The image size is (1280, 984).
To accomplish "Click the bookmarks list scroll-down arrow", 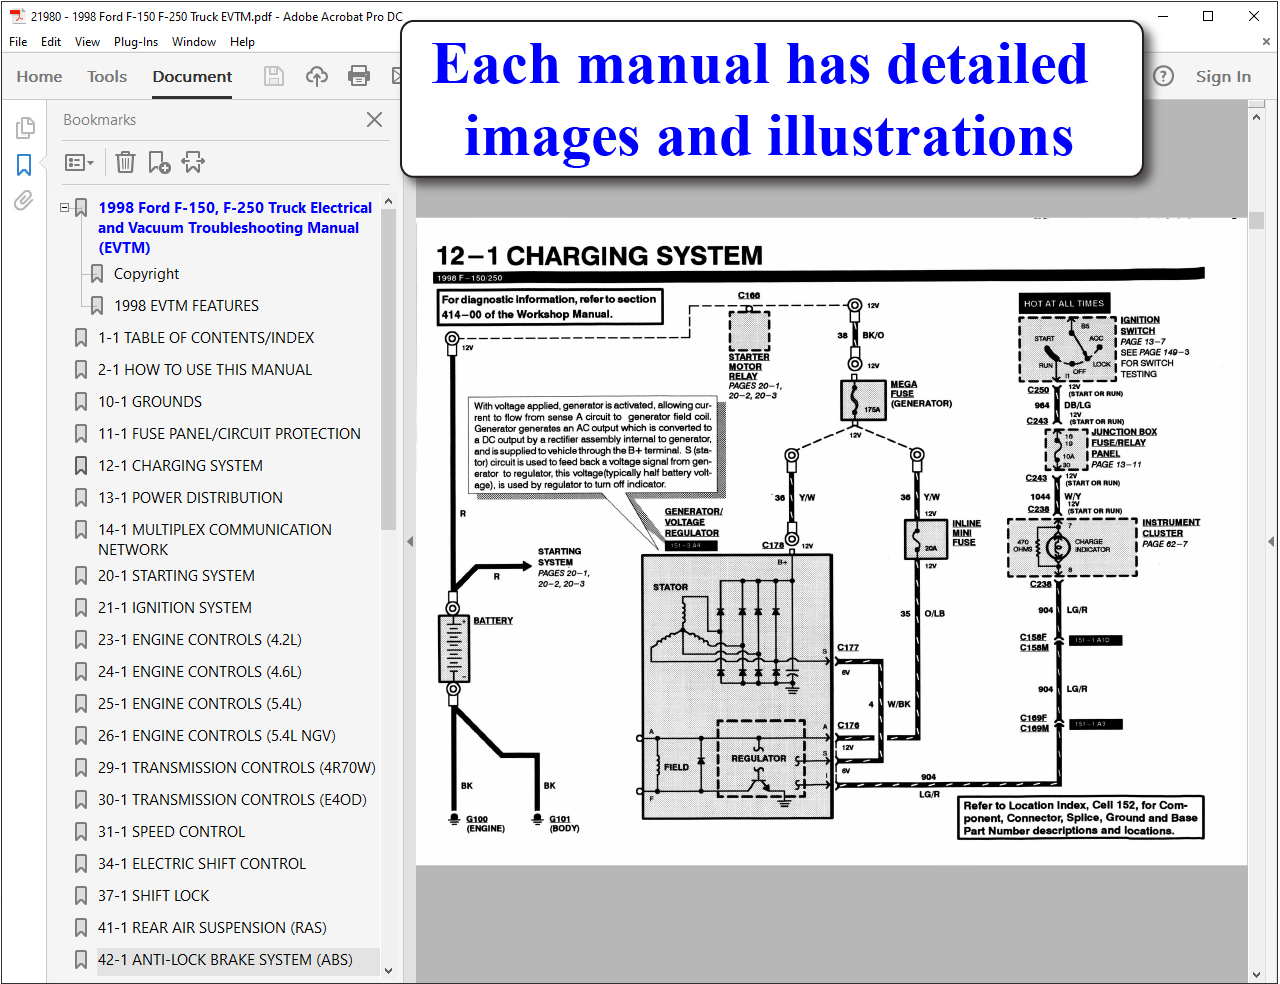I will coord(388,971).
